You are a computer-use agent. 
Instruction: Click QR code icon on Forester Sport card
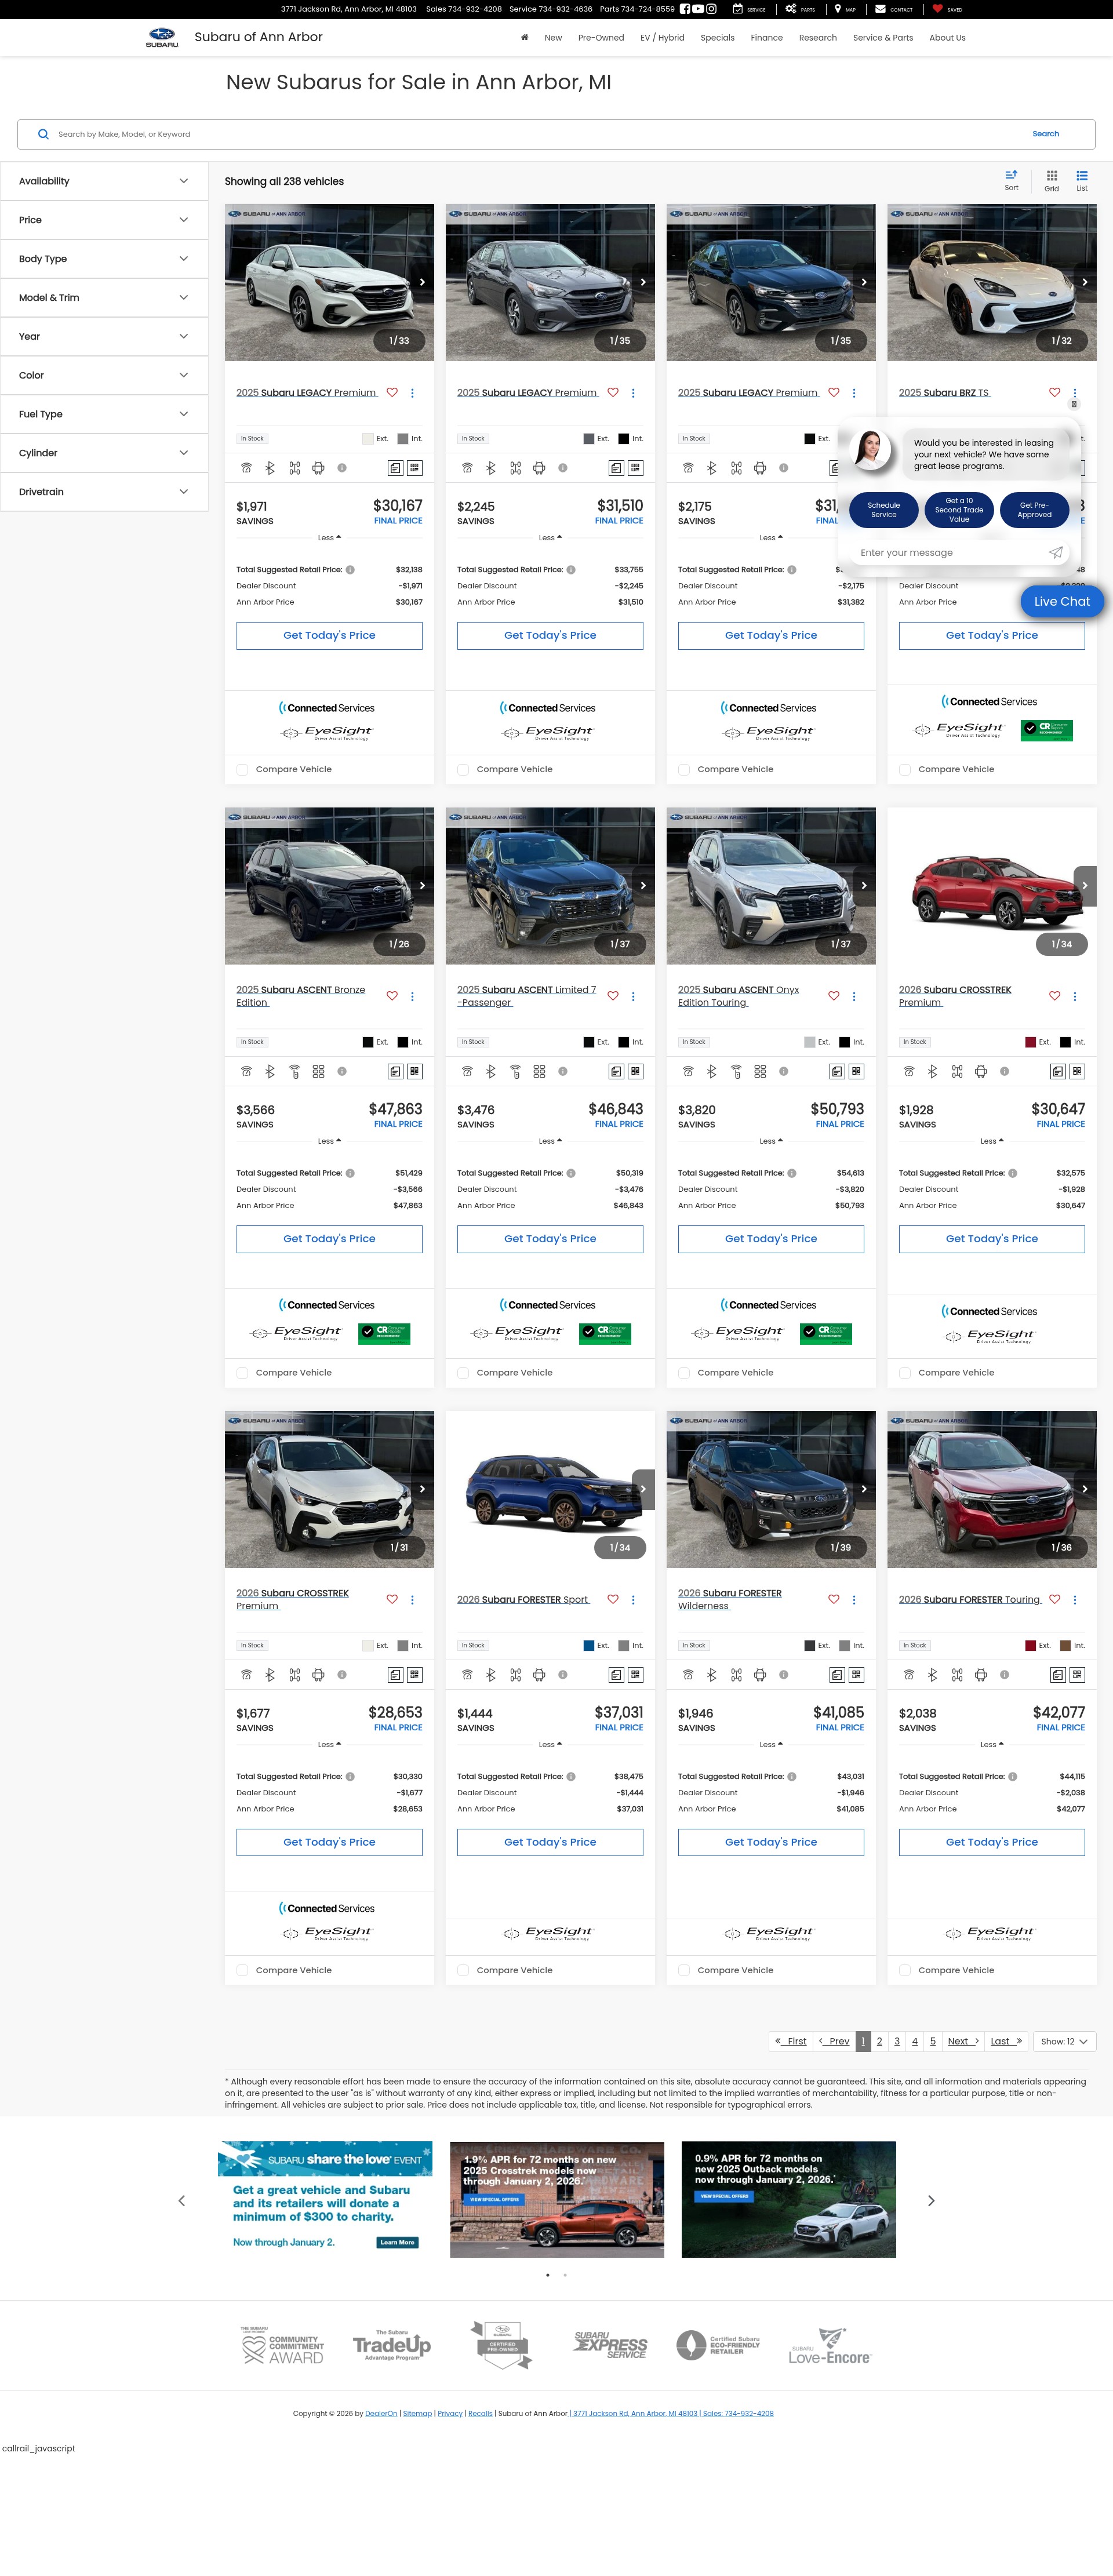(636, 1674)
